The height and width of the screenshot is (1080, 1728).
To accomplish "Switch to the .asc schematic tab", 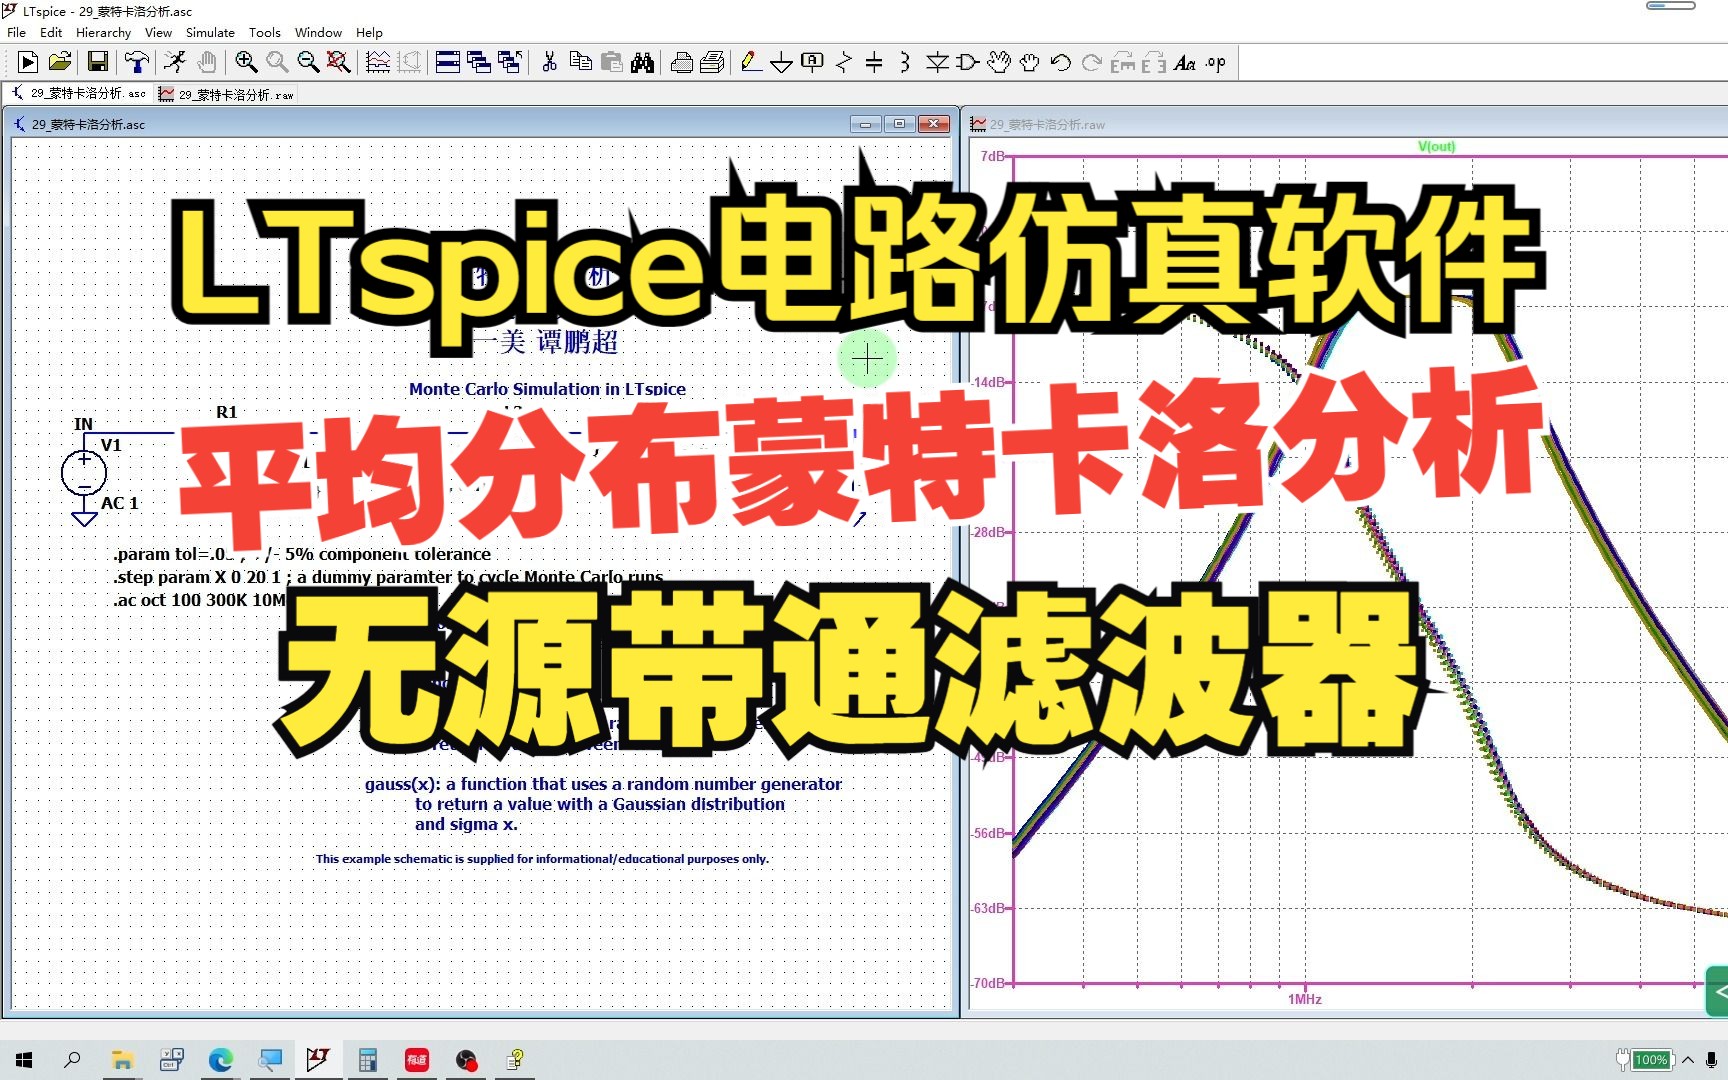I will pyautogui.click(x=79, y=93).
